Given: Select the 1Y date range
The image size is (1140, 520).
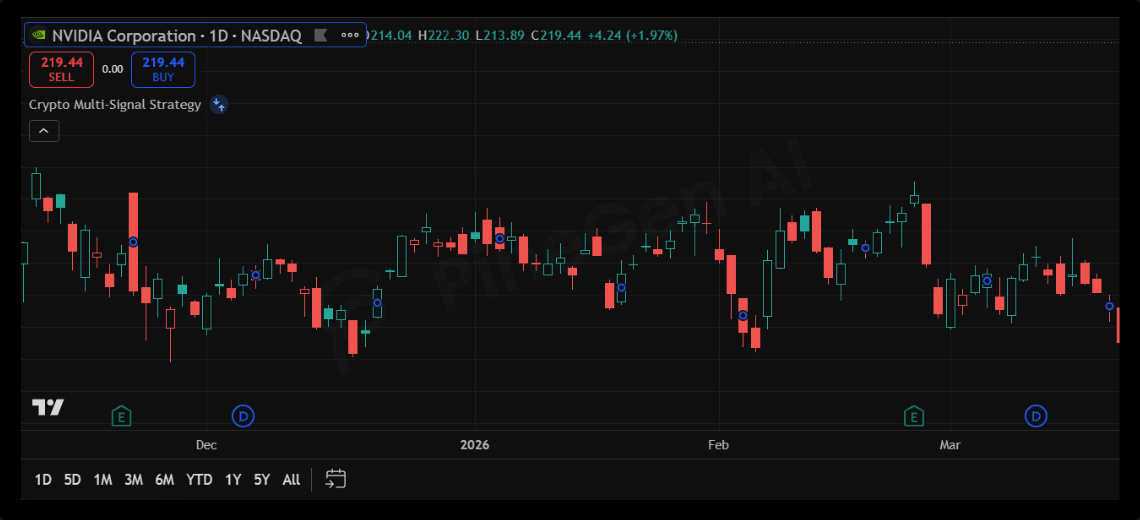Looking at the screenshot, I should [233, 480].
